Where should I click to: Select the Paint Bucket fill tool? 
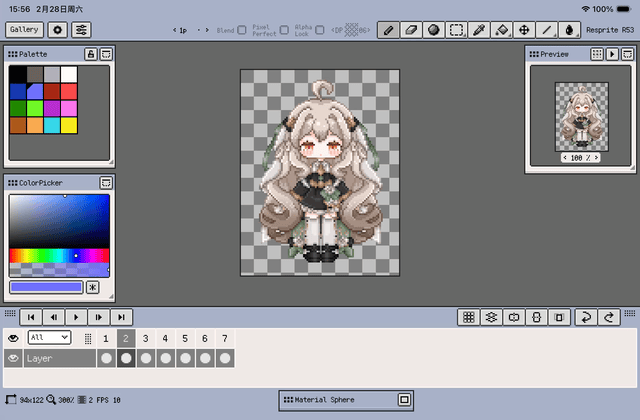click(x=502, y=30)
